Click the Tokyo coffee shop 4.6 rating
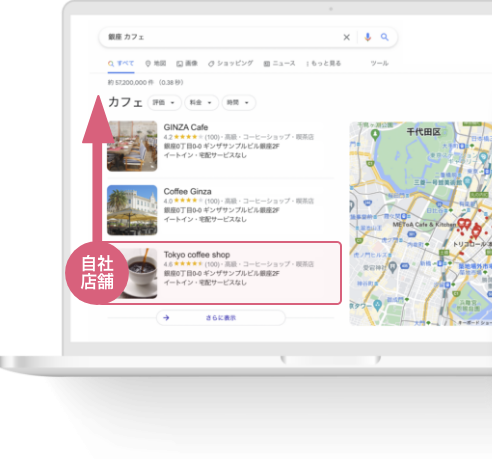 pyautogui.click(x=183, y=264)
